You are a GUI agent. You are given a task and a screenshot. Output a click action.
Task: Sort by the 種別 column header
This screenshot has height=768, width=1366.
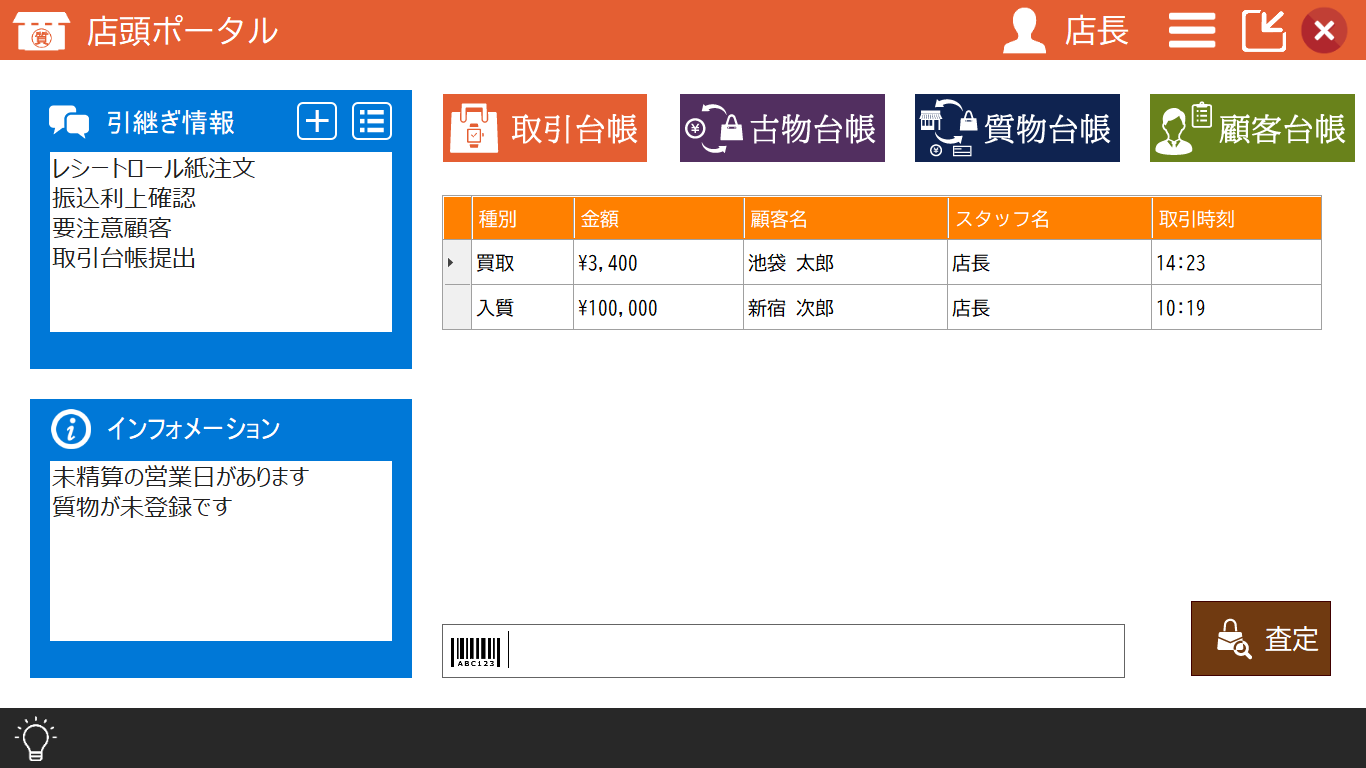point(523,218)
